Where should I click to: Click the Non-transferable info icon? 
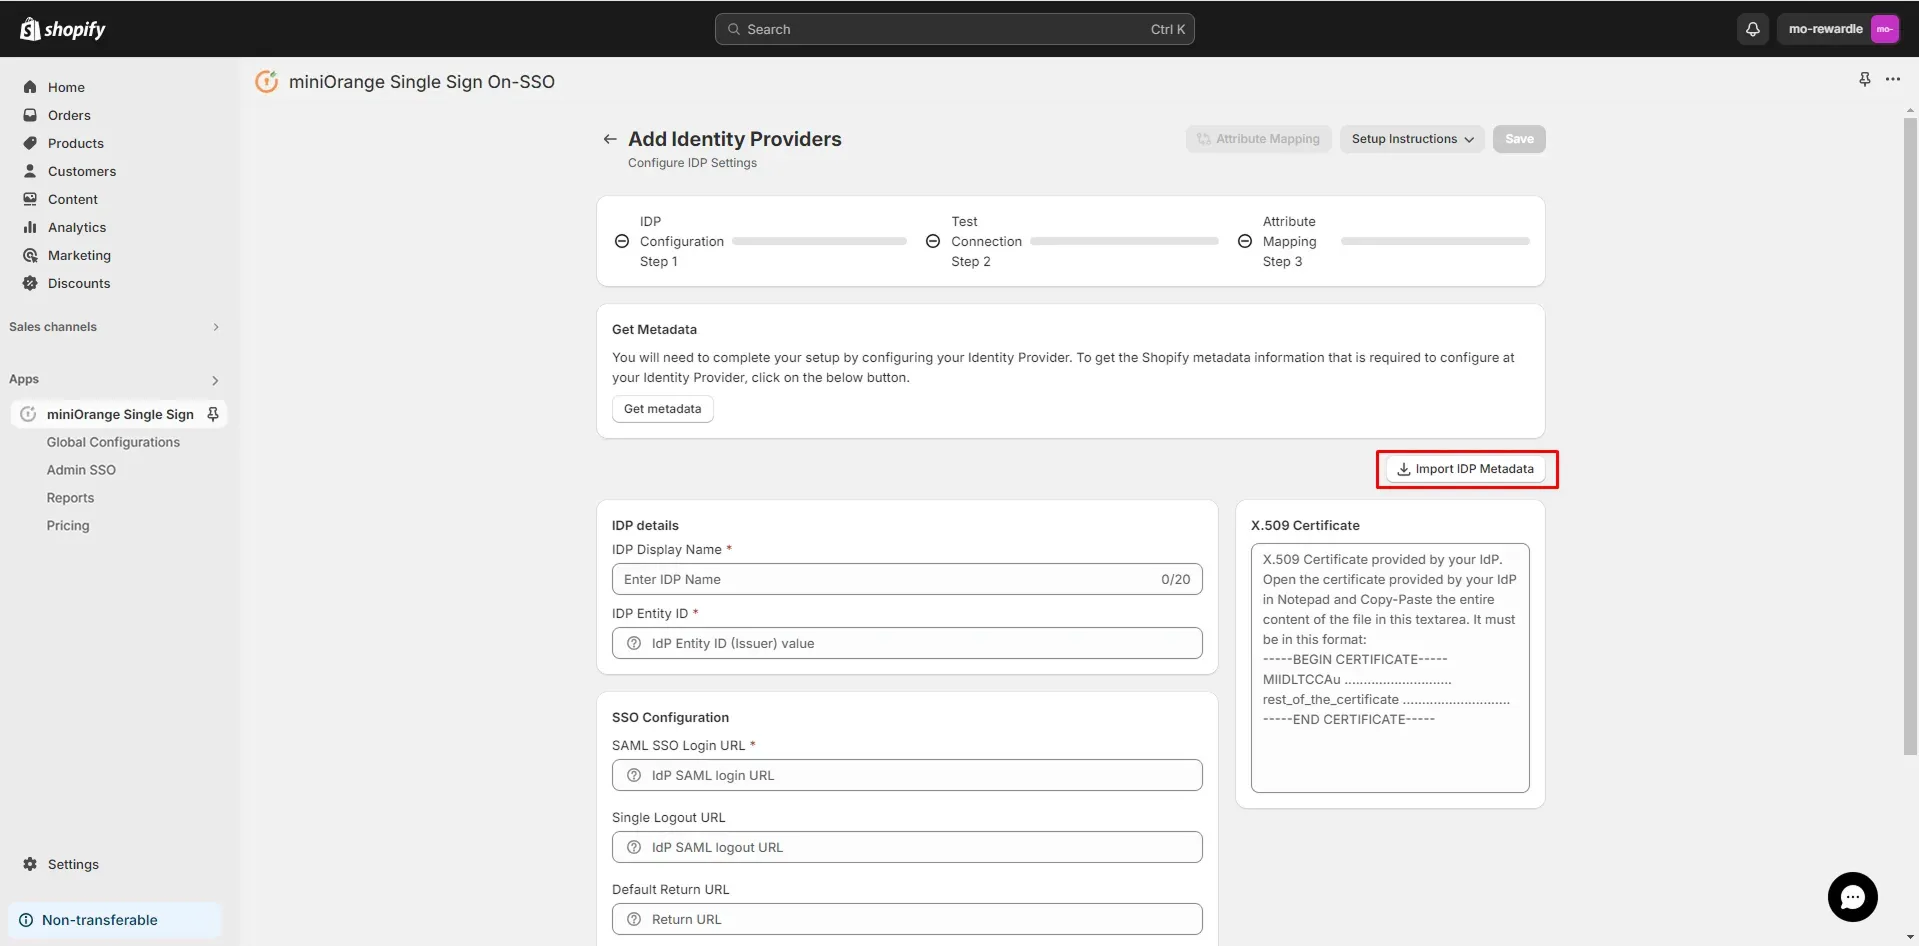click(26, 920)
